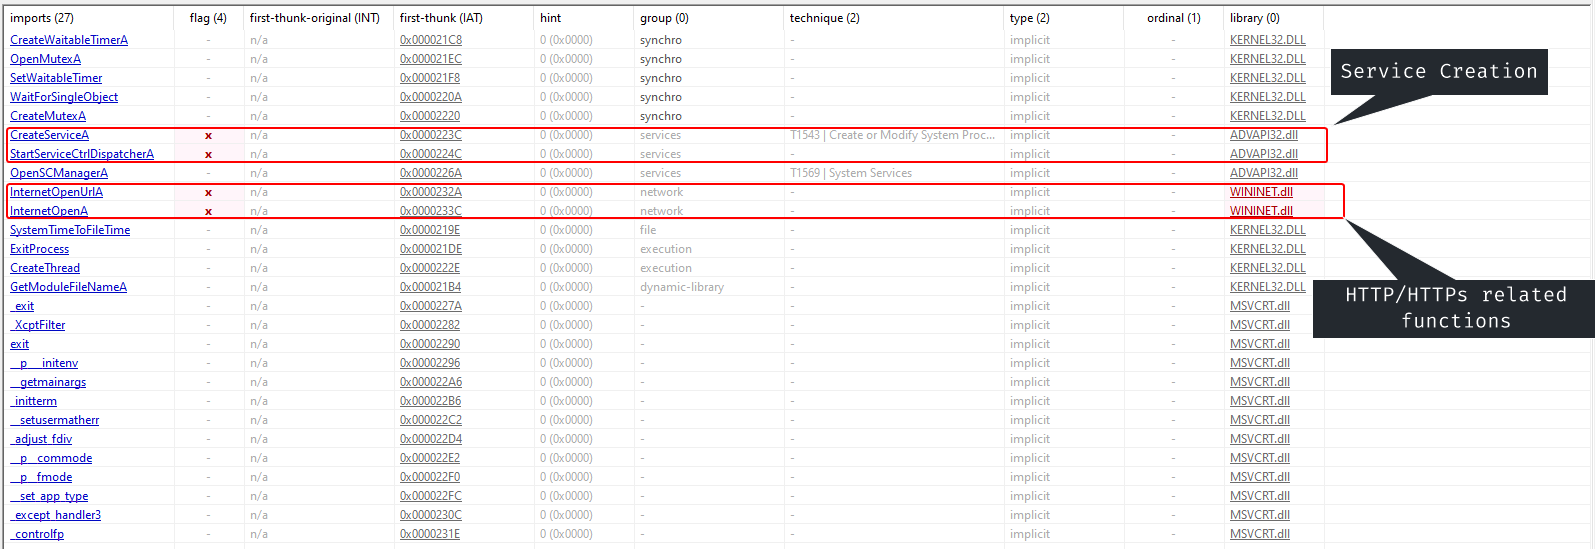Open the CreateWaitableTimerA import link

pyautogui.click(x=69, y=40)
